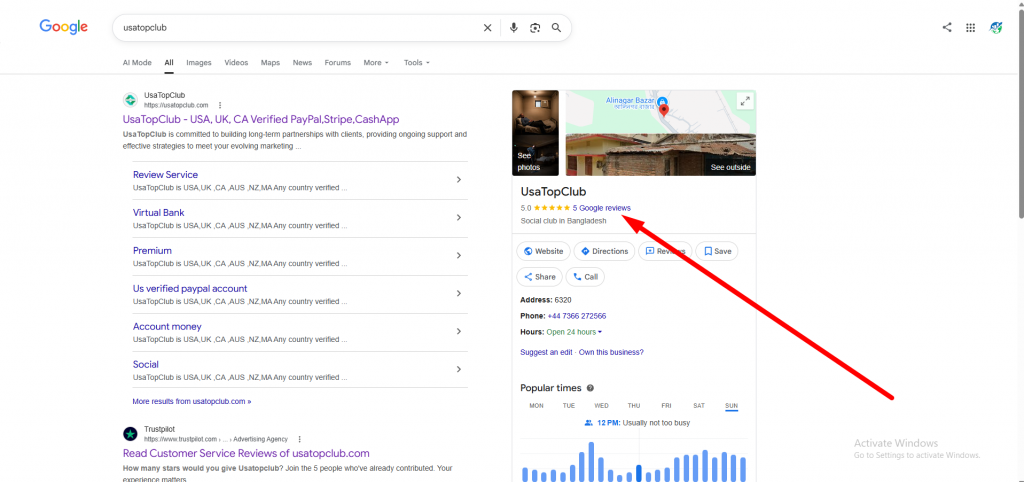Open 5 Google reviews link
Image resolution: width=1024 pixels, height=482 pixels.
601,208
